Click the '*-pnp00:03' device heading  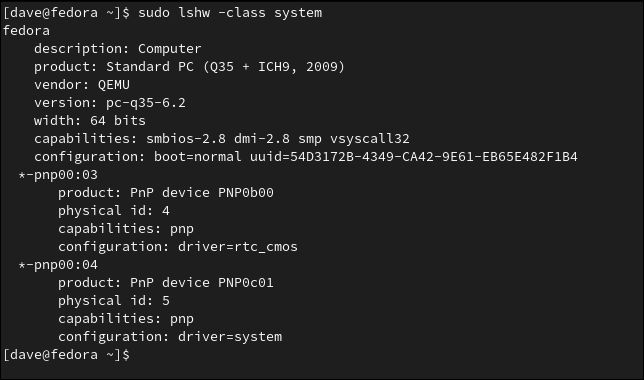(x=58, y=175)
